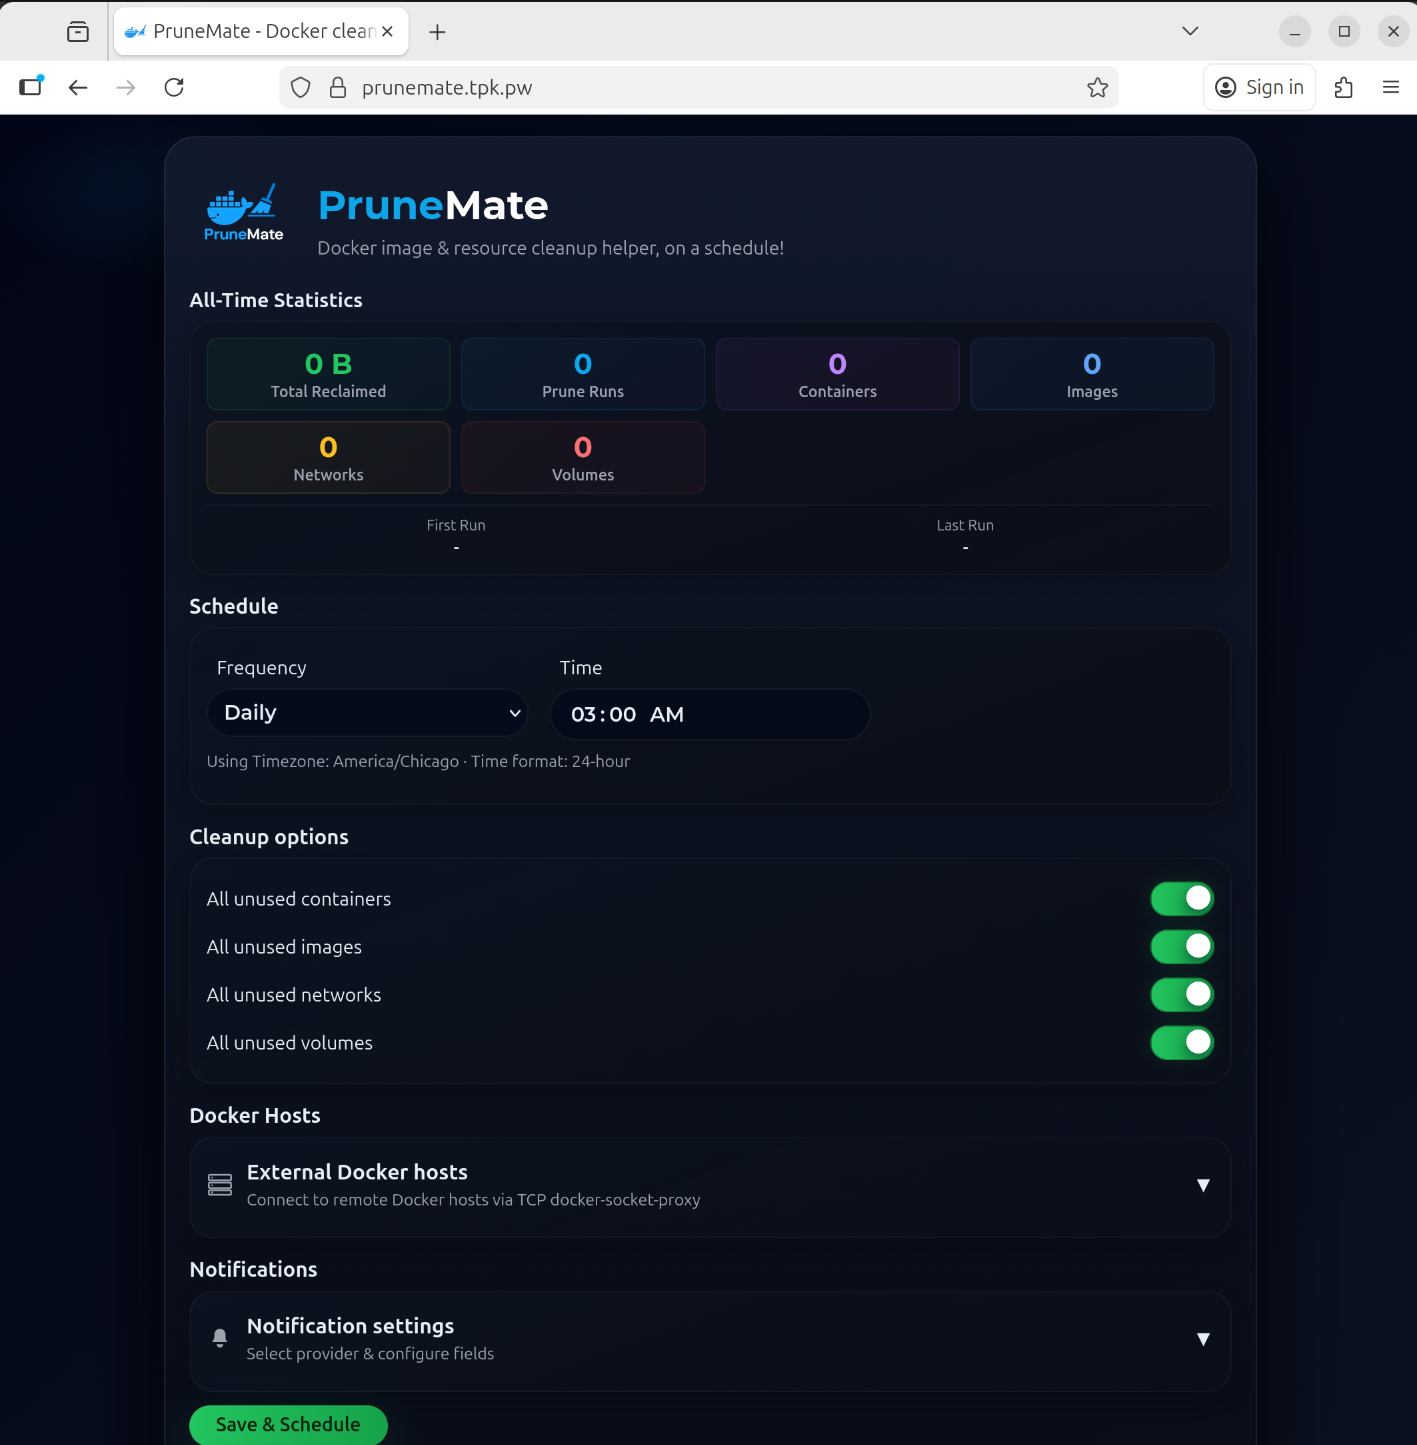The image size is (1417, 1445).
Task: Toggle All unused volumes cleanup
Action: [x=1181, y=1043]
